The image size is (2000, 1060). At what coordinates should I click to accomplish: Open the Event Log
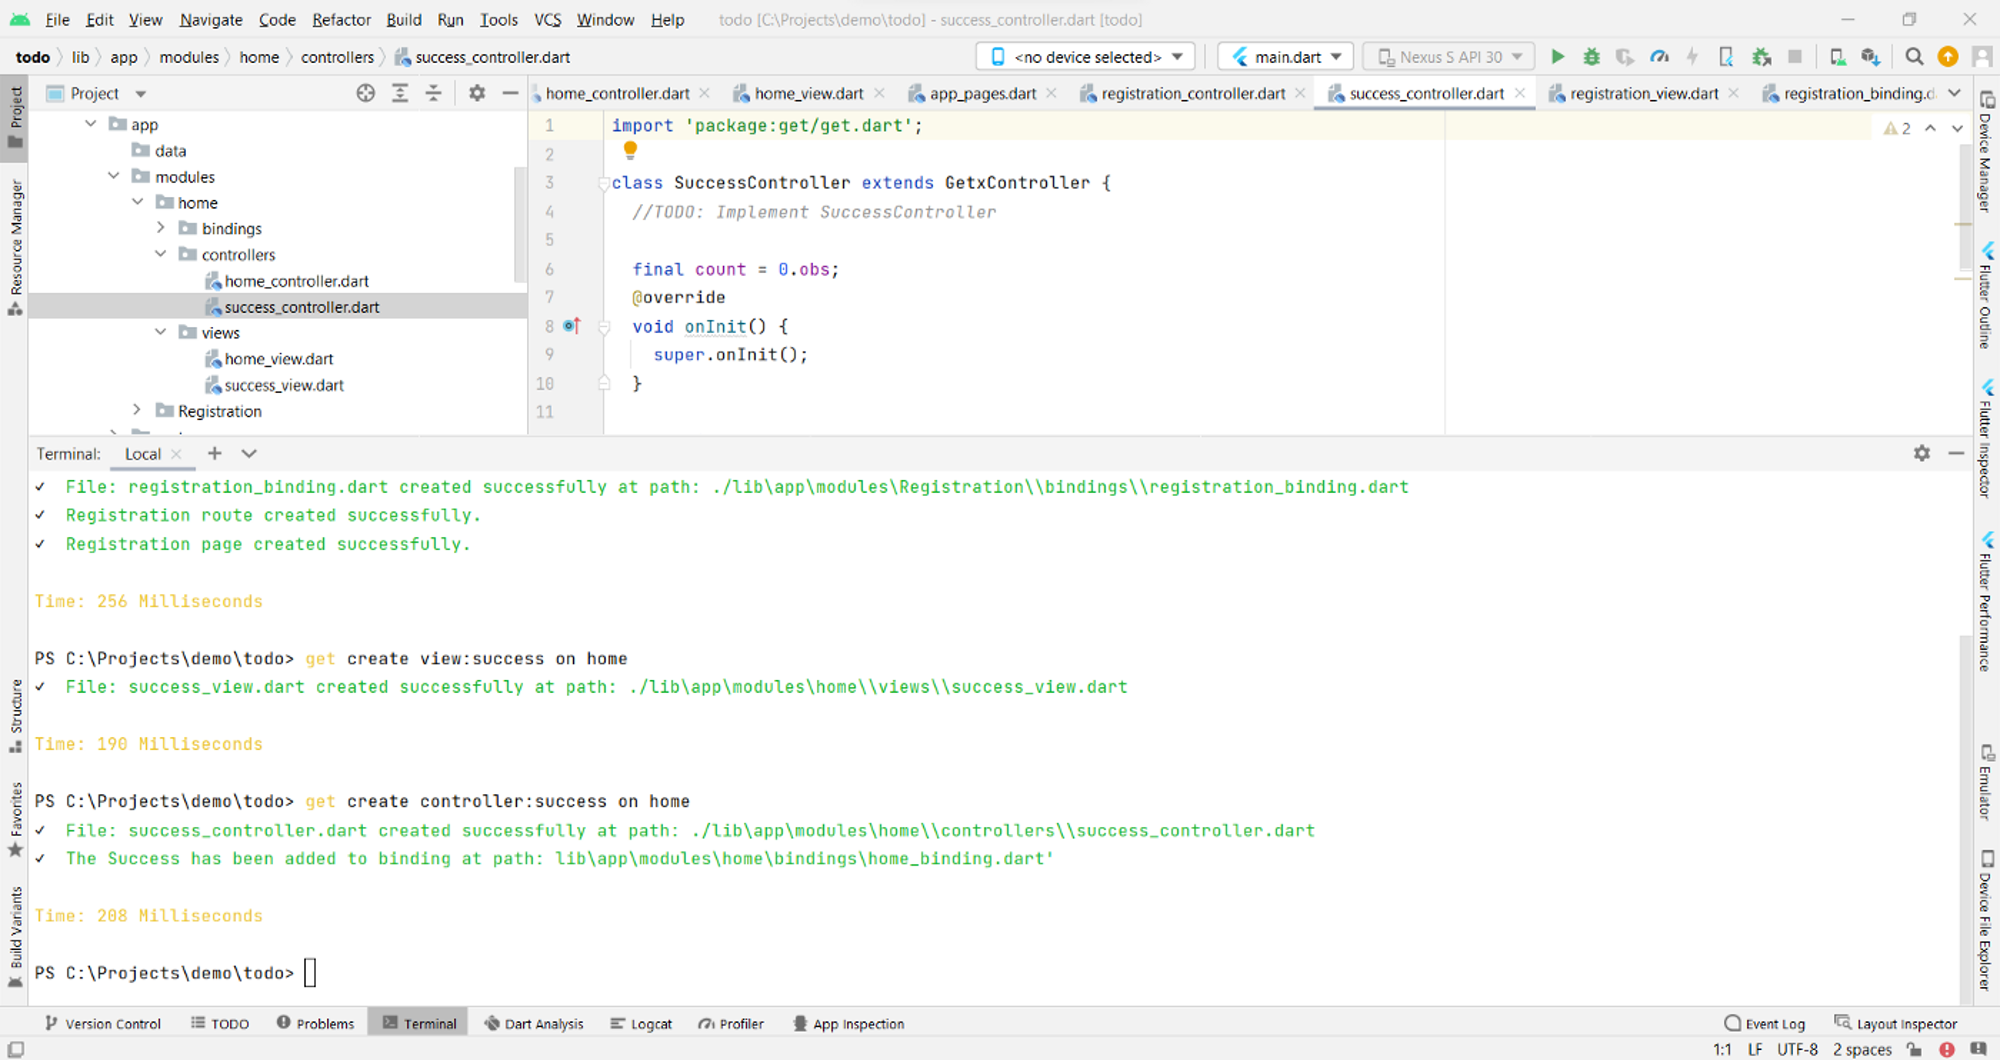point(1765,1023)
